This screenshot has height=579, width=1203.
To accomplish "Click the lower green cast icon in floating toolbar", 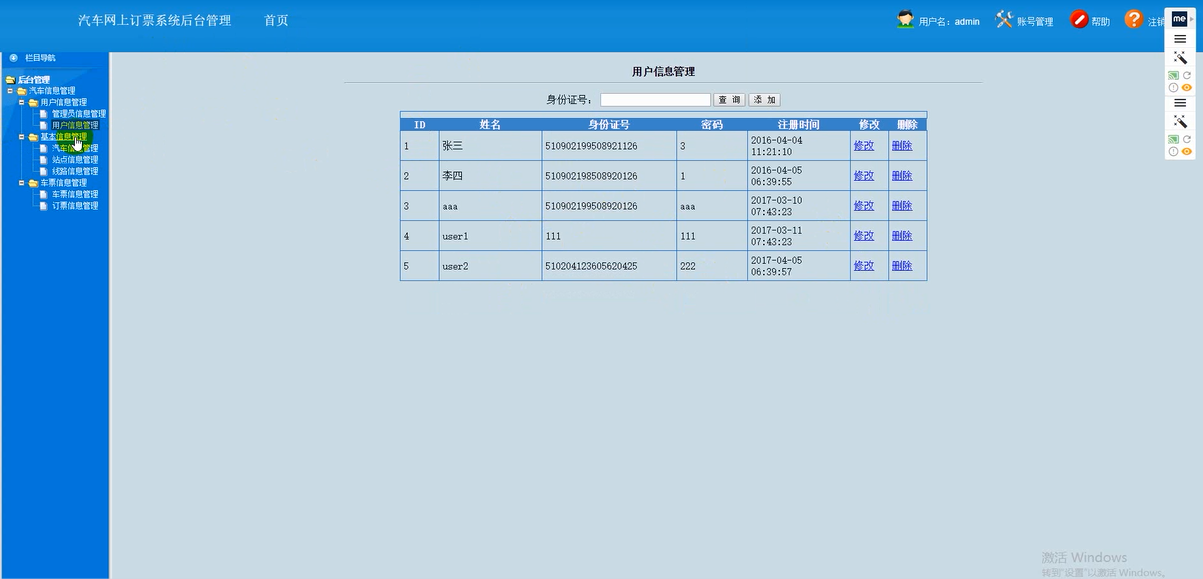I will tap(1174, 139).
